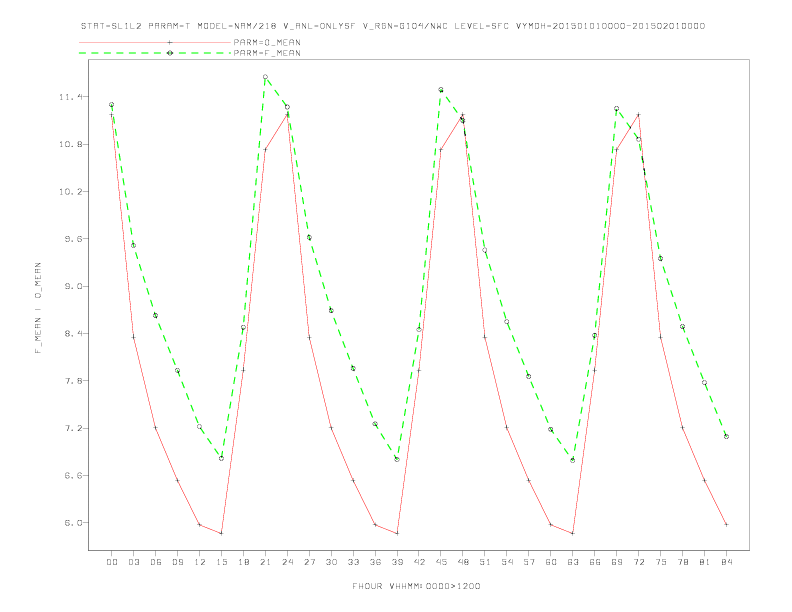This screenshot has height=612, width=792.
Task: Click the 18 forecast hour tick label
Action: click(243, 562)
